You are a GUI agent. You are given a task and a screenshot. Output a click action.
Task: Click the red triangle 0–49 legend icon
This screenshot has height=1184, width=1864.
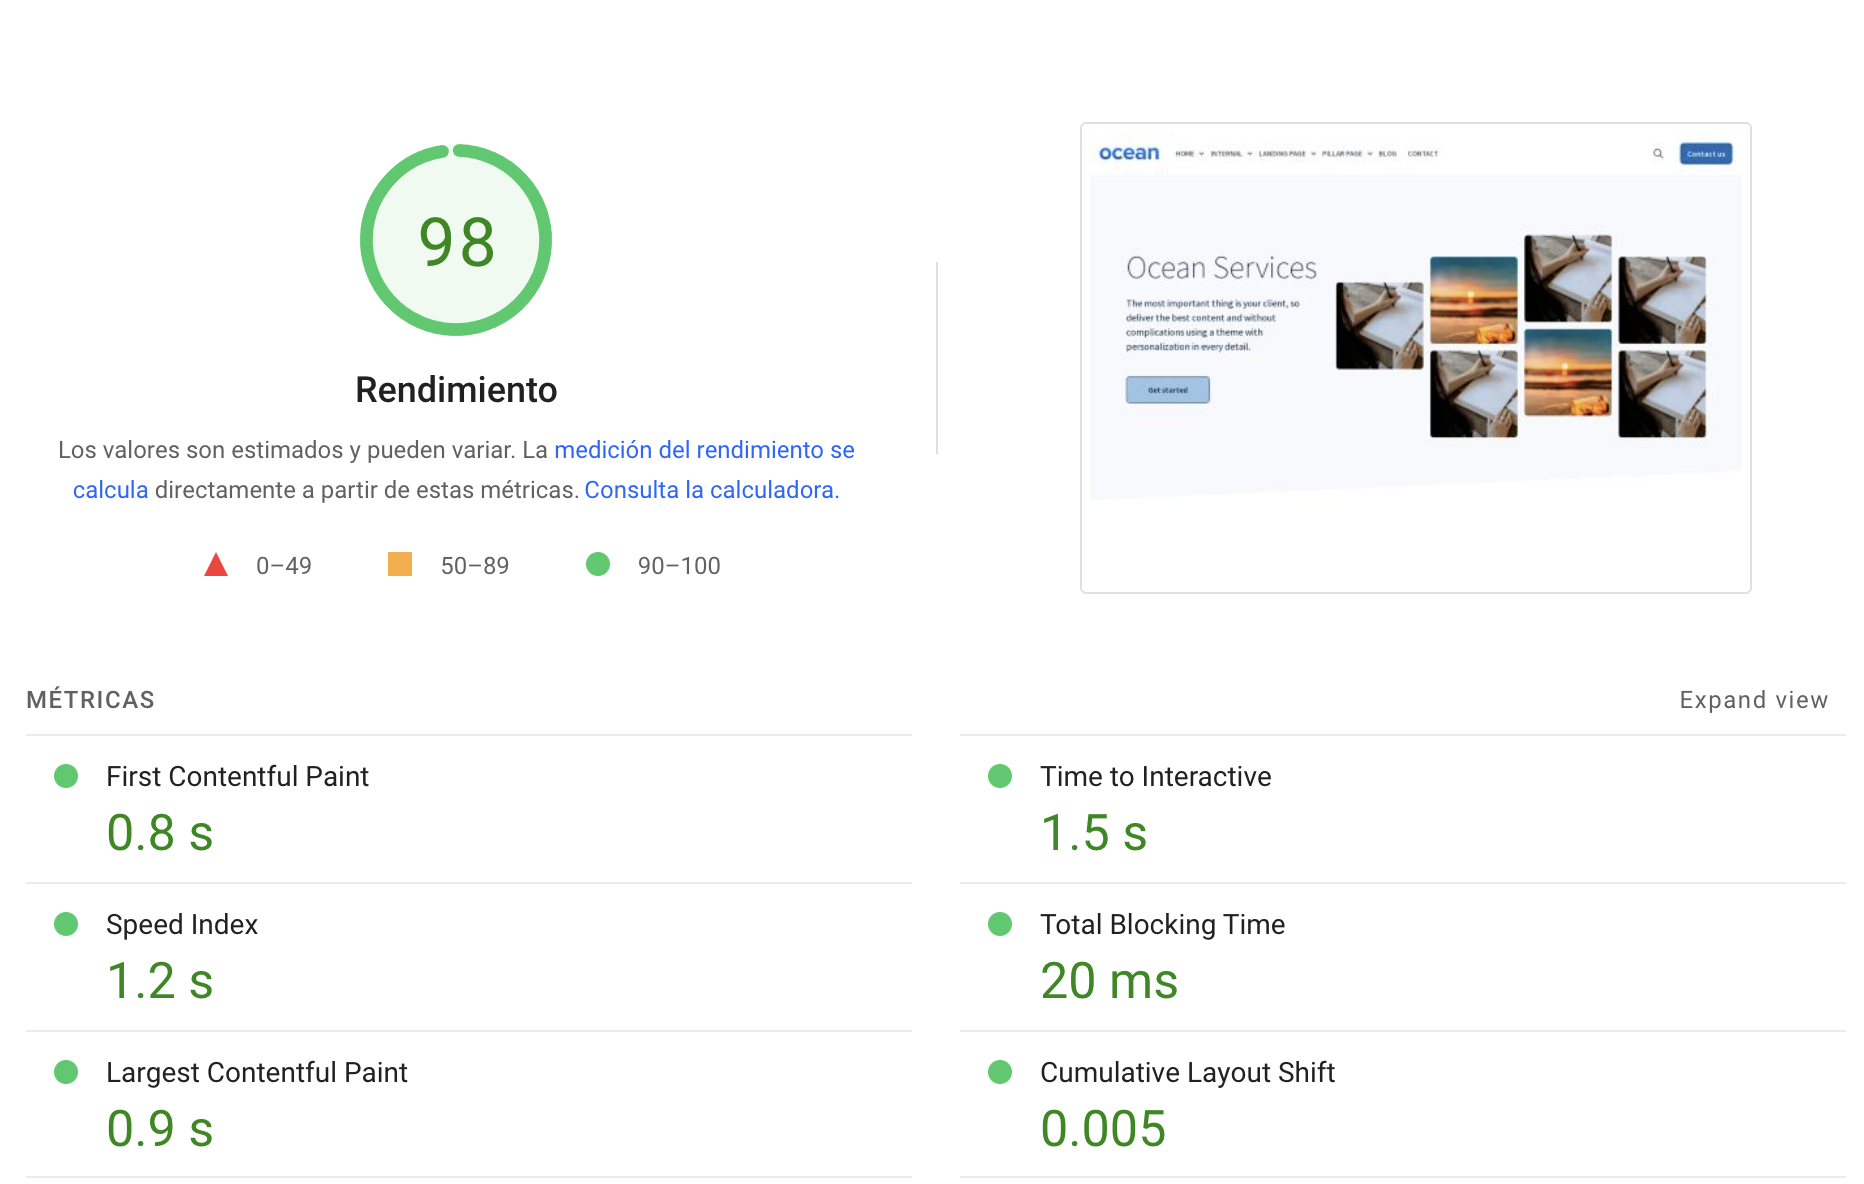(x=216, y=564)
